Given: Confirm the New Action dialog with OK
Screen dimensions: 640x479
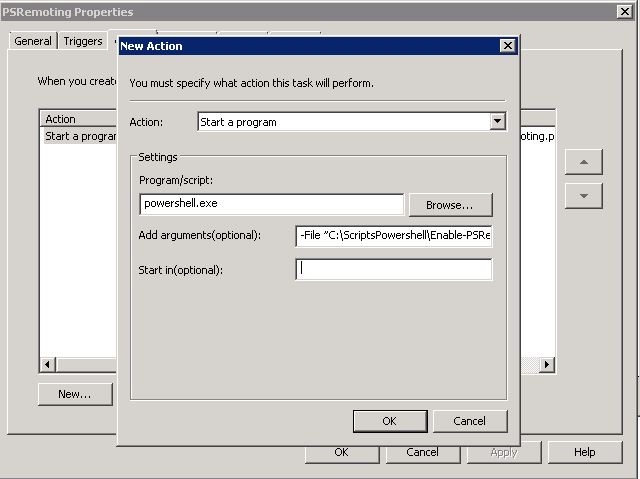Looking at the screenshot, I should (390, 421).
